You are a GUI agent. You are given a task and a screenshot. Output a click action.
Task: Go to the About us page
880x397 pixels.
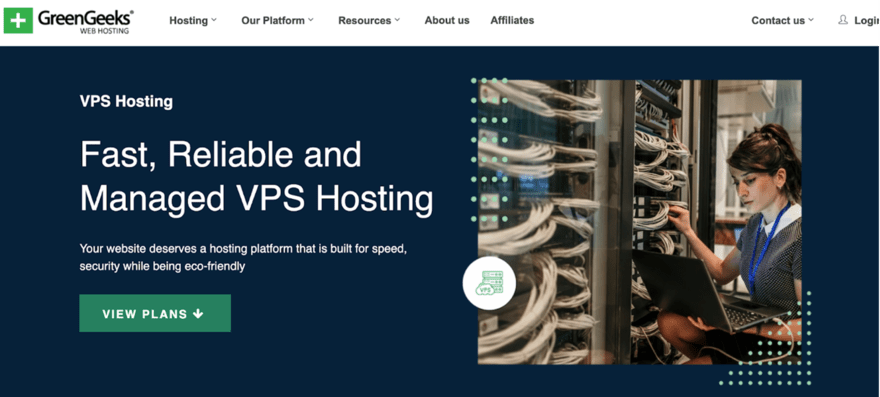click(x=447, y=20)
